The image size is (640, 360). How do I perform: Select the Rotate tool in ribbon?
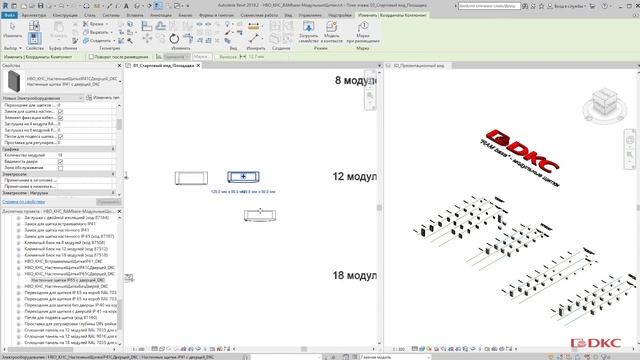click(x=174, y=39)
